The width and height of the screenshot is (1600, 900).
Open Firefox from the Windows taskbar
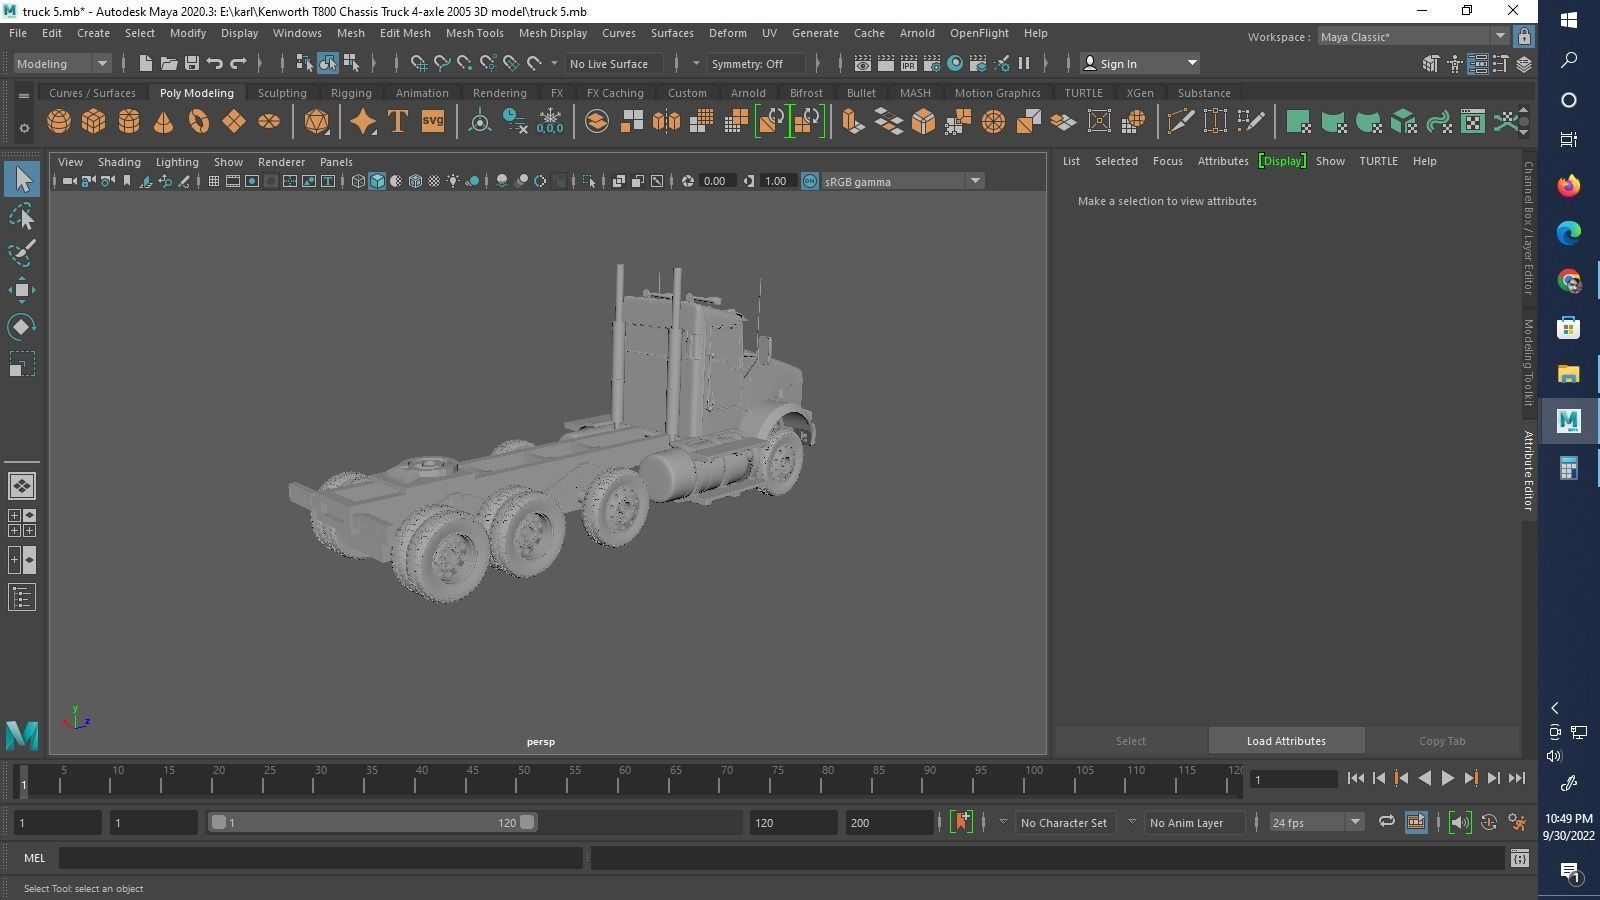click(x=1568, y=185)
